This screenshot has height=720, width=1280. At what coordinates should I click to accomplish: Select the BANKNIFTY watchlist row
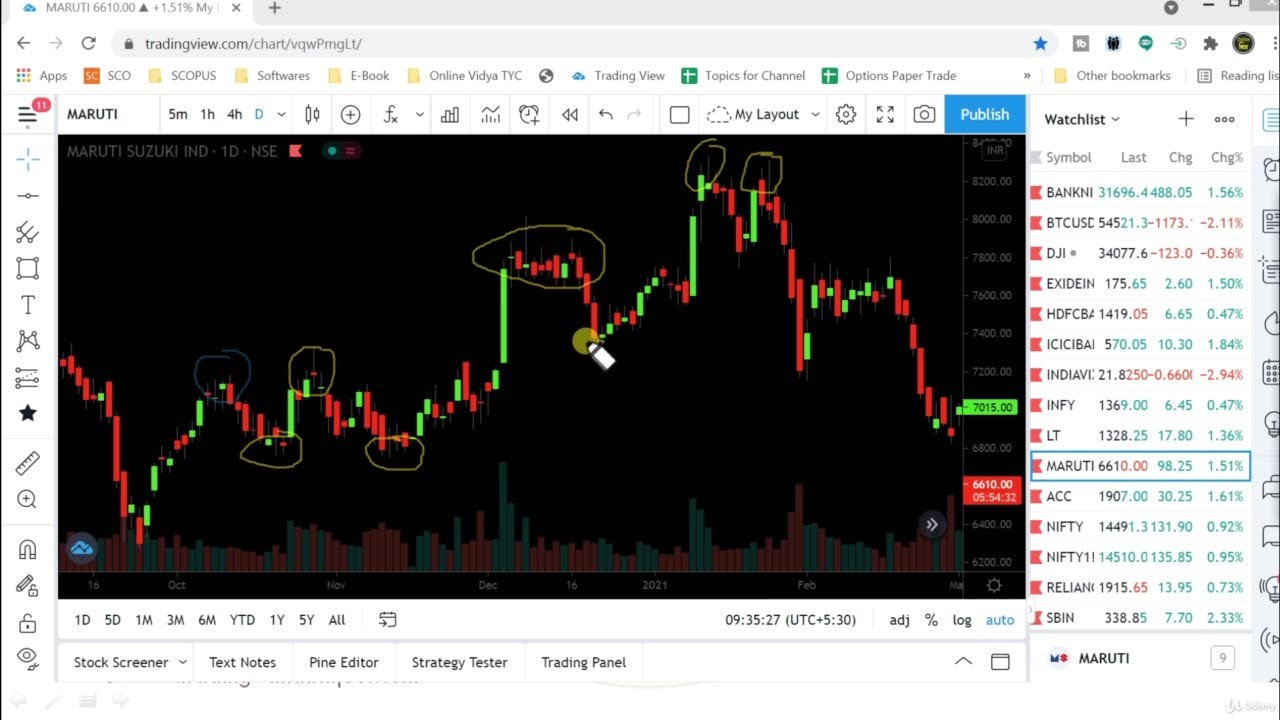tap(1140, 192)
